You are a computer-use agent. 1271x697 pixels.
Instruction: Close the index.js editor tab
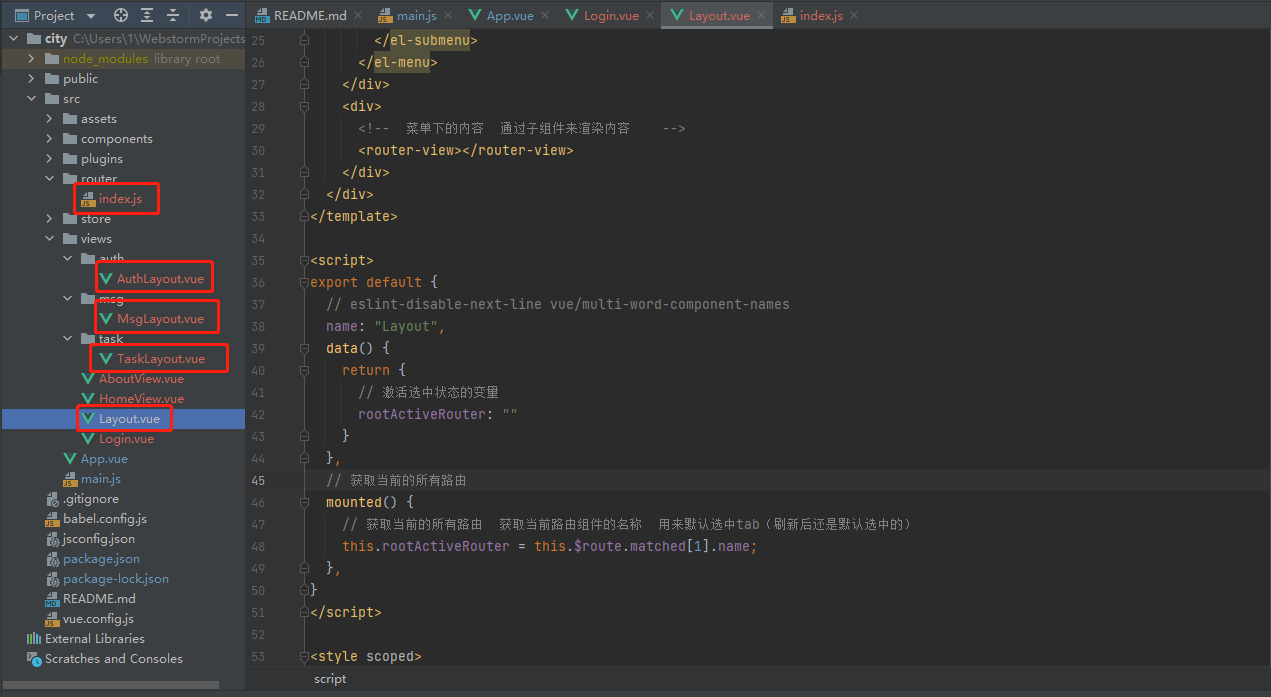pyautogui.click(x=853, y=15)
